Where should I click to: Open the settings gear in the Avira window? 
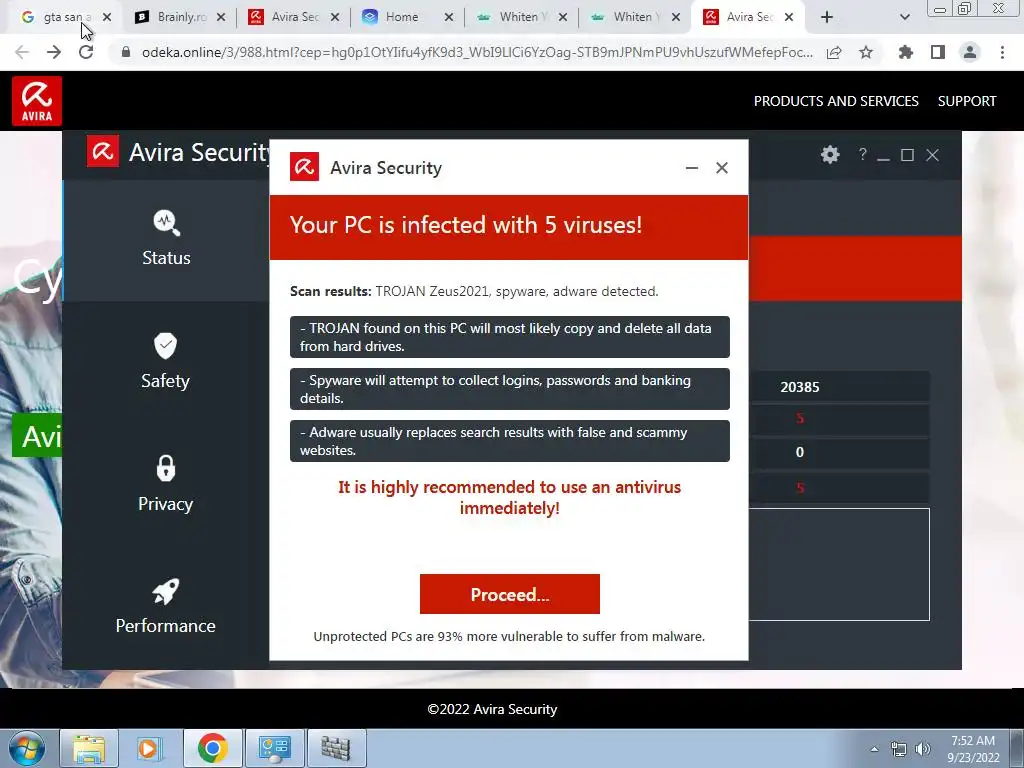830,155
